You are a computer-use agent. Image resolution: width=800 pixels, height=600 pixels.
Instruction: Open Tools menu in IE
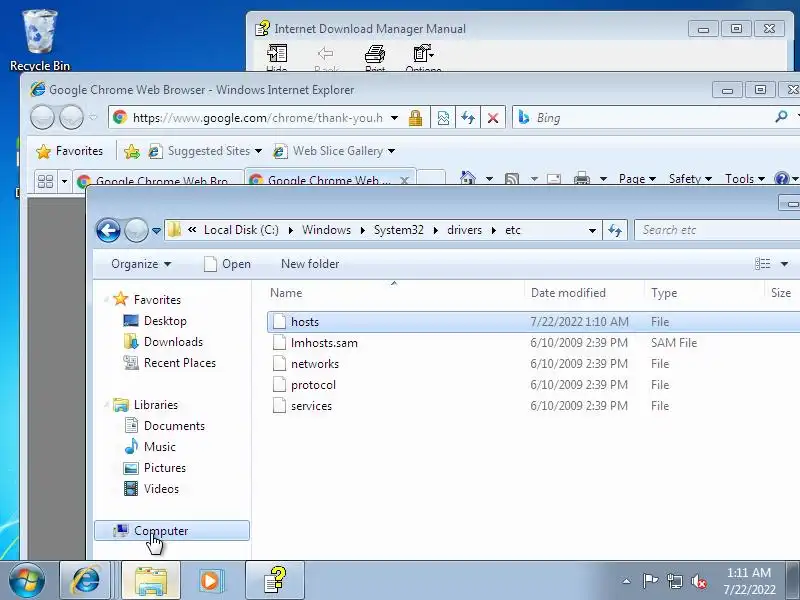(744, 179)
